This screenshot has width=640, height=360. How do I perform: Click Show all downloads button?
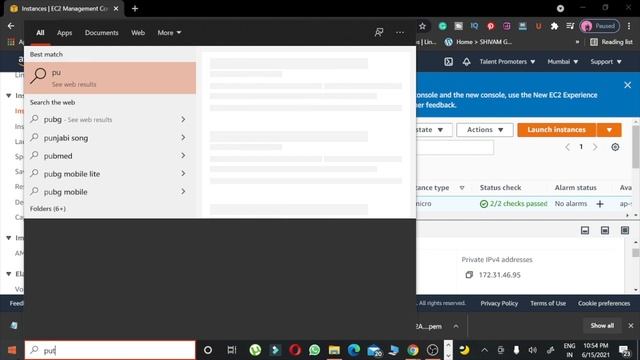[602, 325]
